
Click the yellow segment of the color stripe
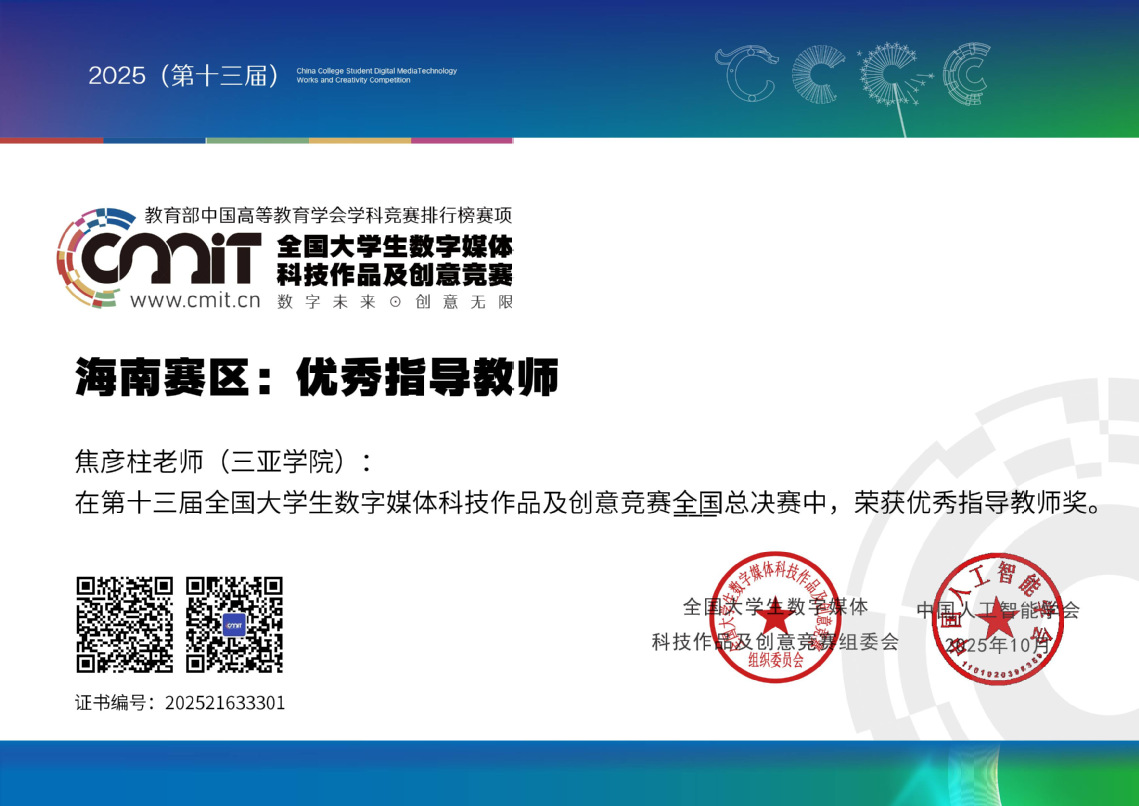pos(359,141)
